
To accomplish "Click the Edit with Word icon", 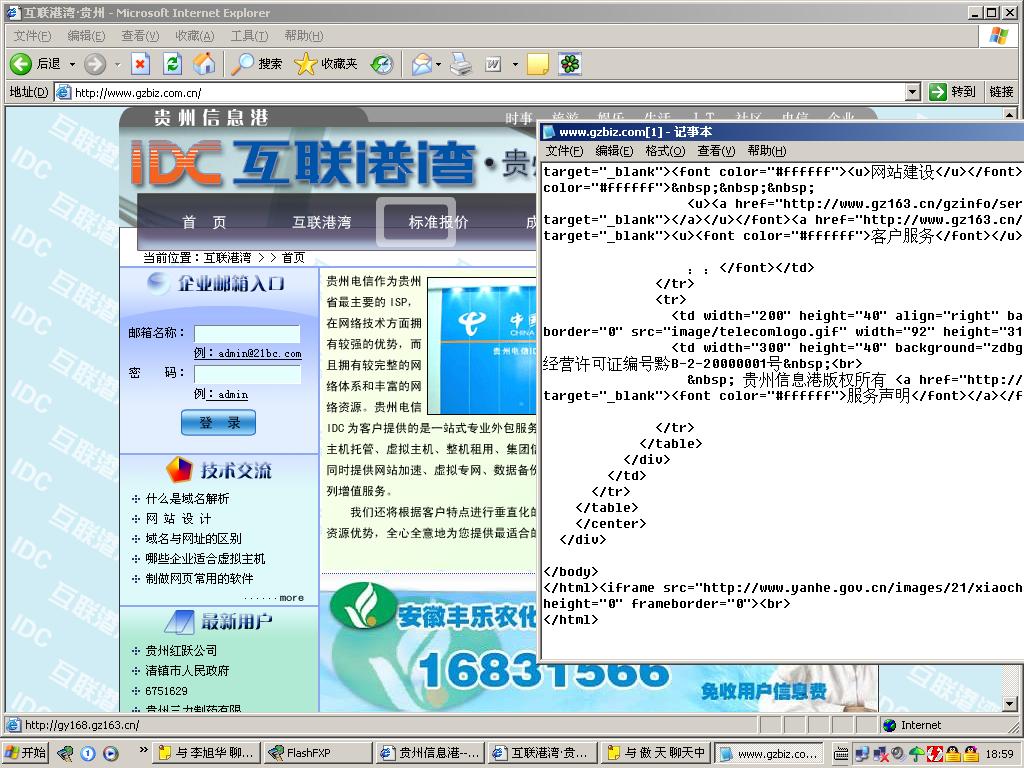I will [x=494, y=64].
